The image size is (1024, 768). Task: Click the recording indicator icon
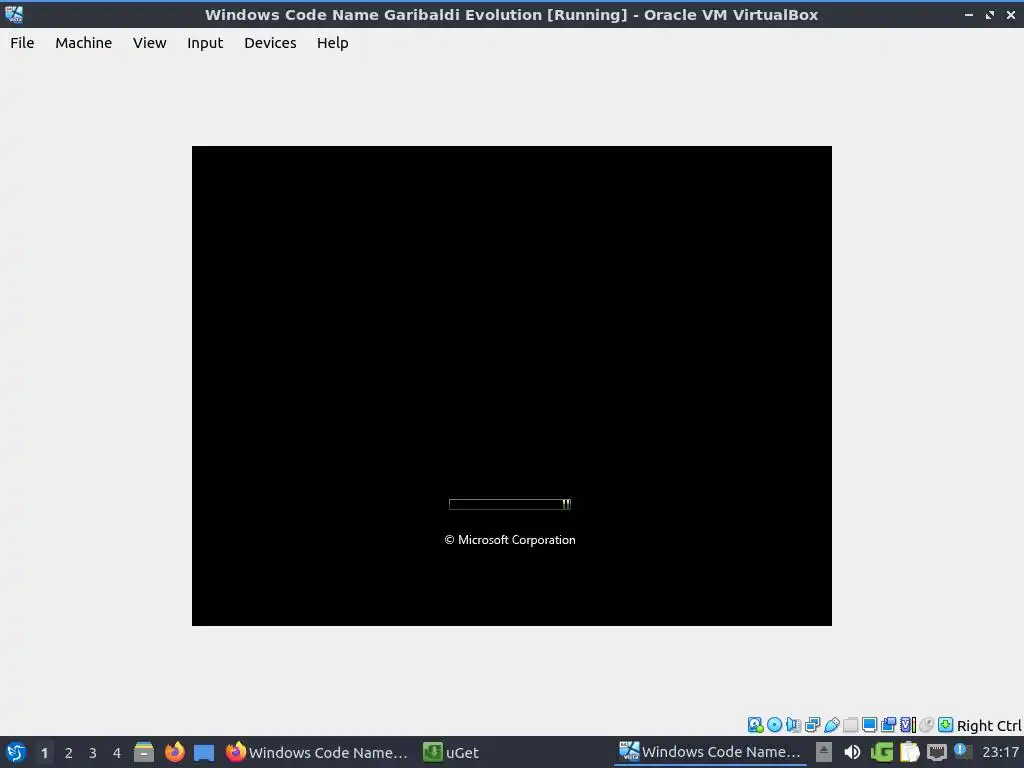888,725
